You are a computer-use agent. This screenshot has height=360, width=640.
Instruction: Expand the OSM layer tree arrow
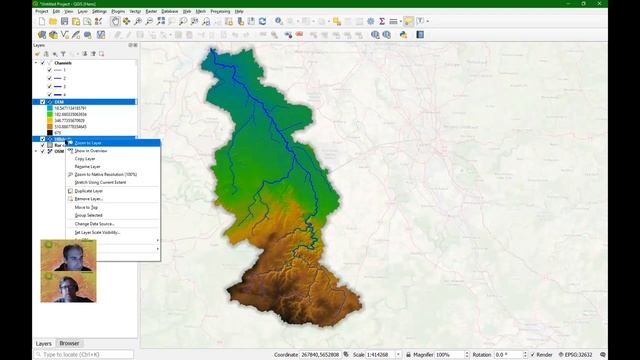tap(36, 151)
